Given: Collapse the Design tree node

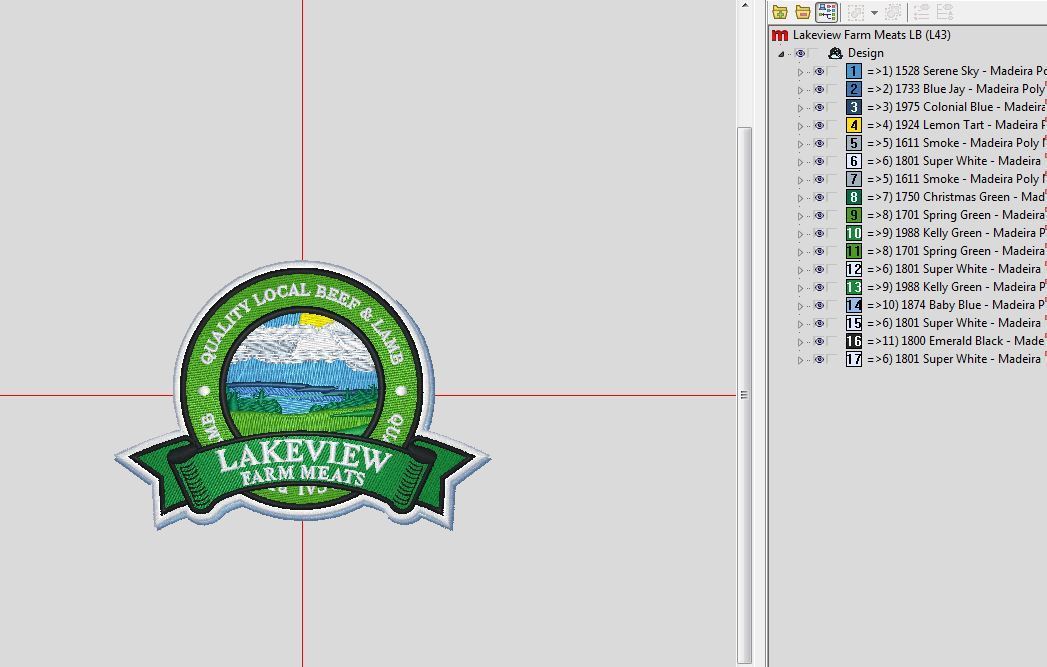Looking at the screenshot, I should 781,53.
